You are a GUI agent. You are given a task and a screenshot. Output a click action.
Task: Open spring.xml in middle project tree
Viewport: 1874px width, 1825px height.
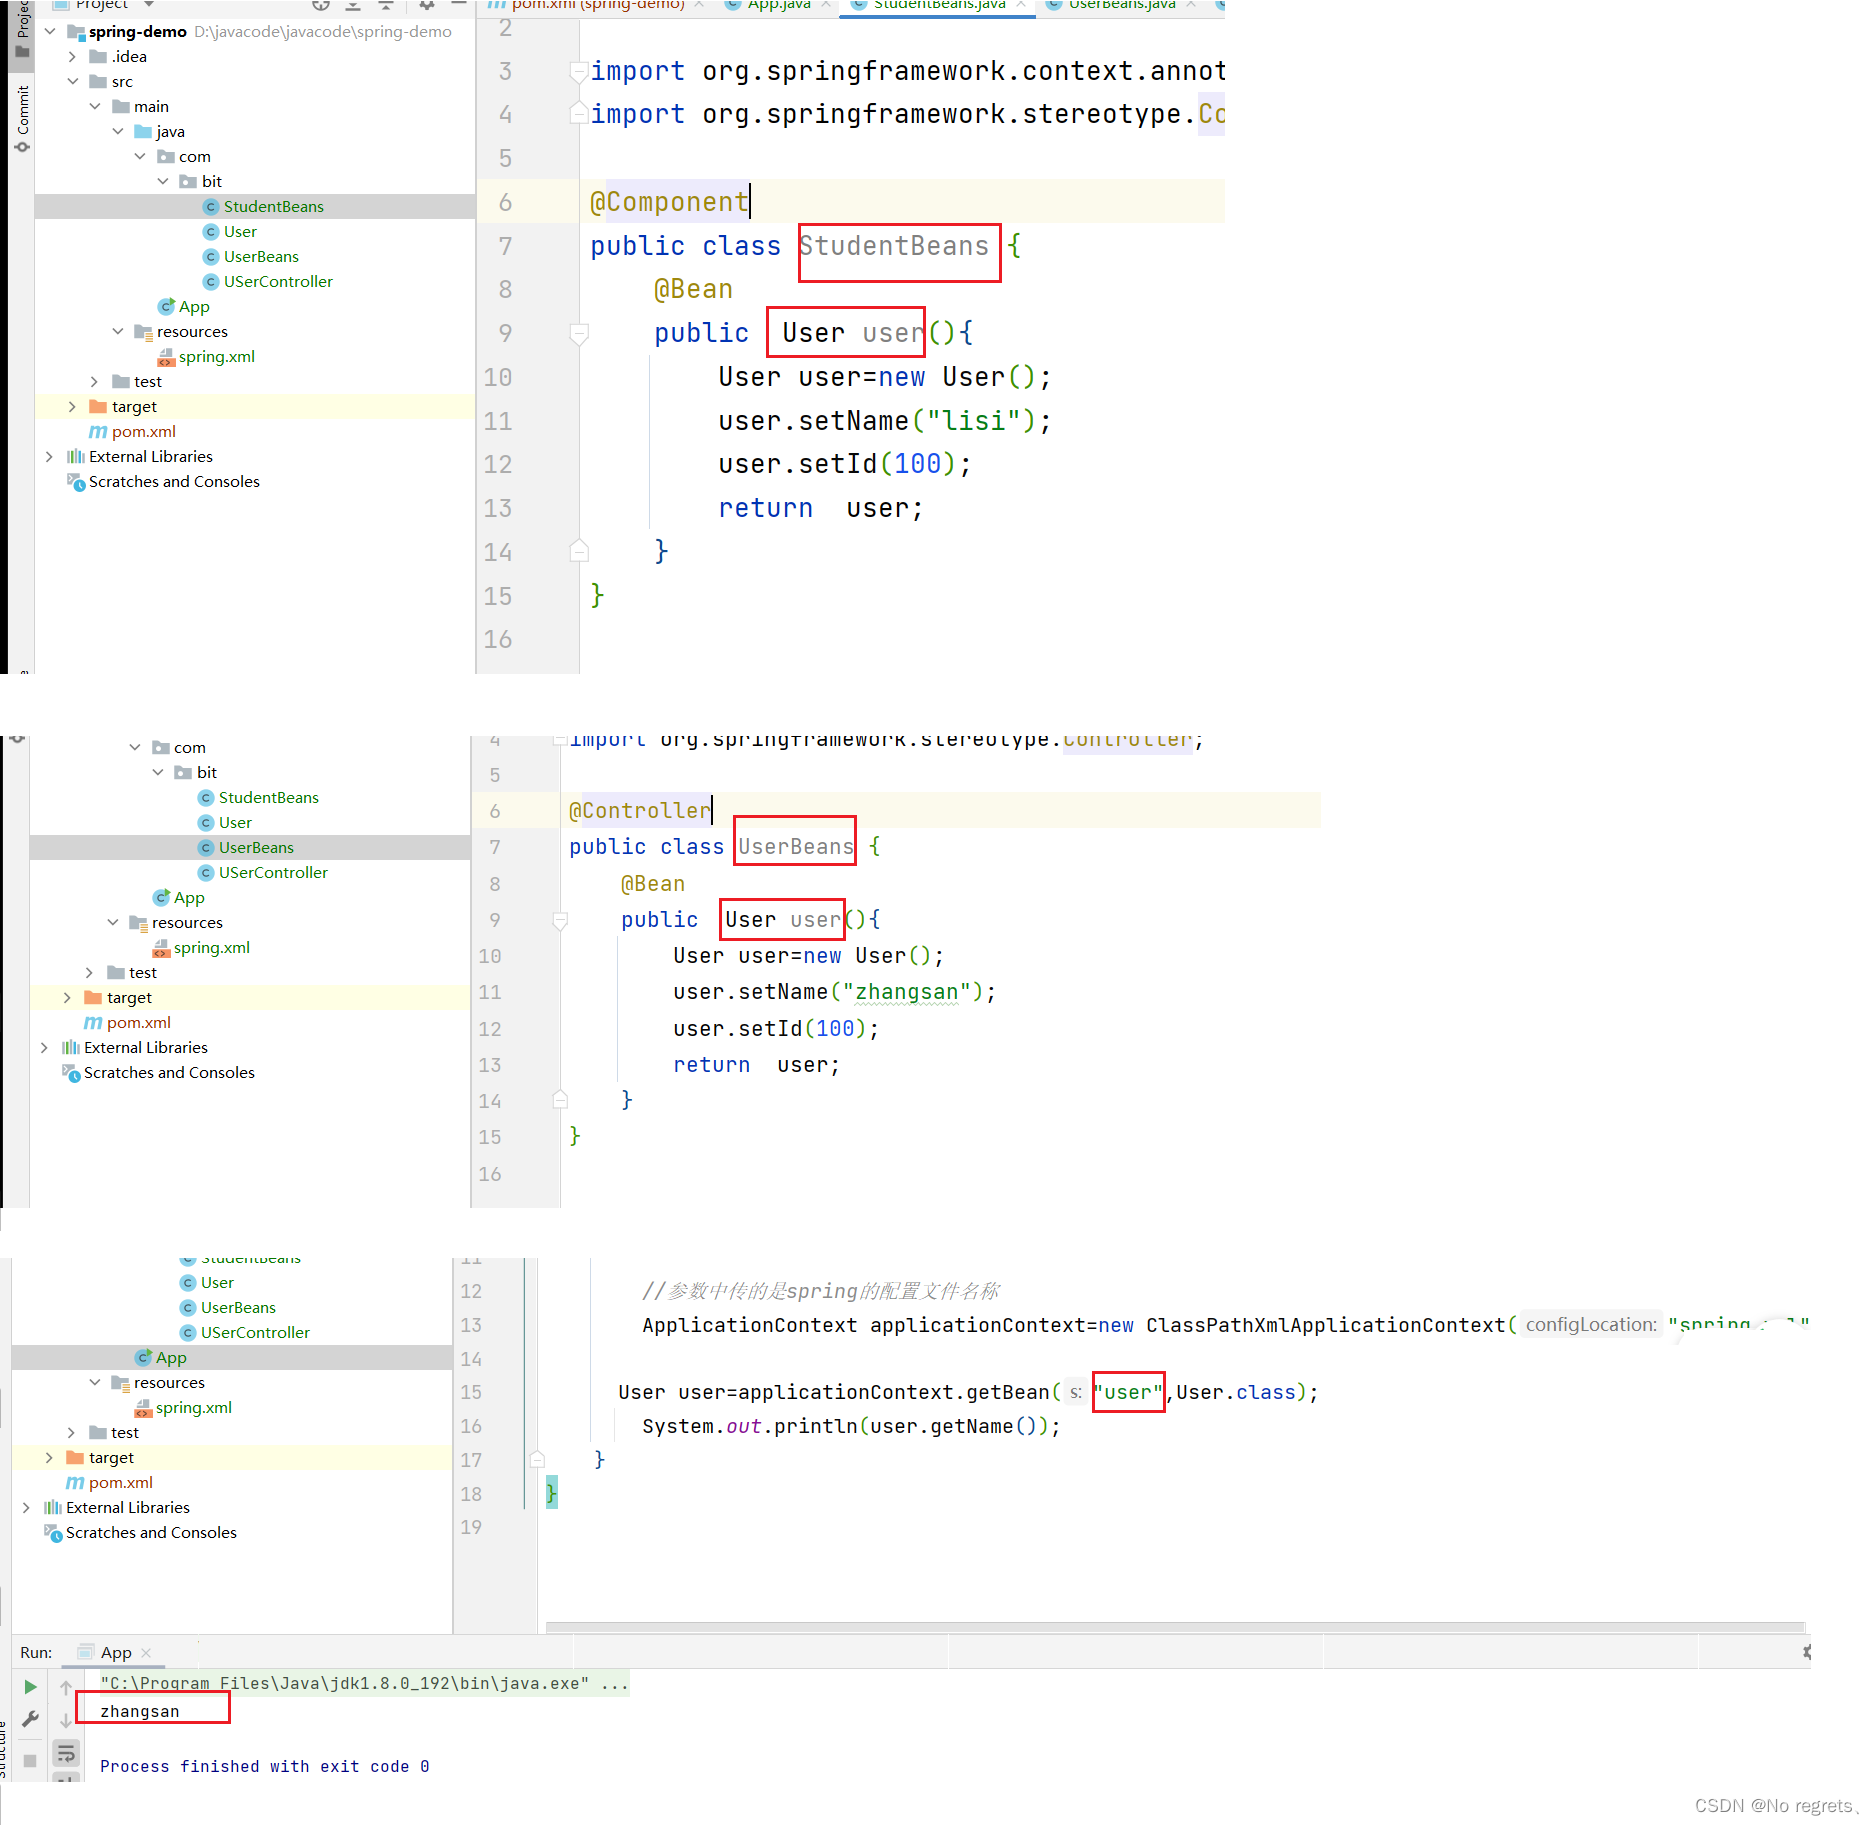pos(211,947)
